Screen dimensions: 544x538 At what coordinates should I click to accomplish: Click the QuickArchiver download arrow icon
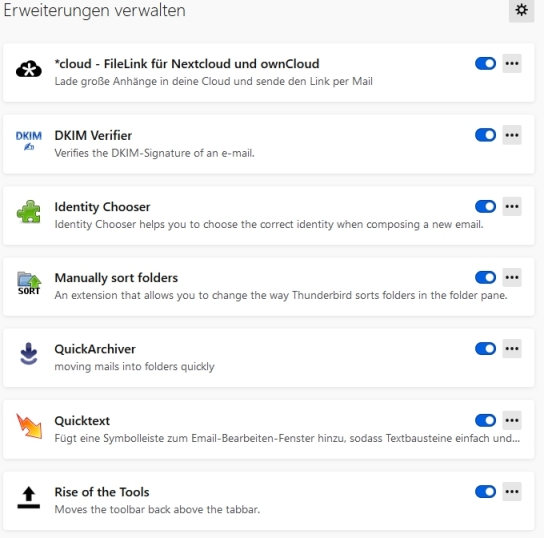coord(29,354)
